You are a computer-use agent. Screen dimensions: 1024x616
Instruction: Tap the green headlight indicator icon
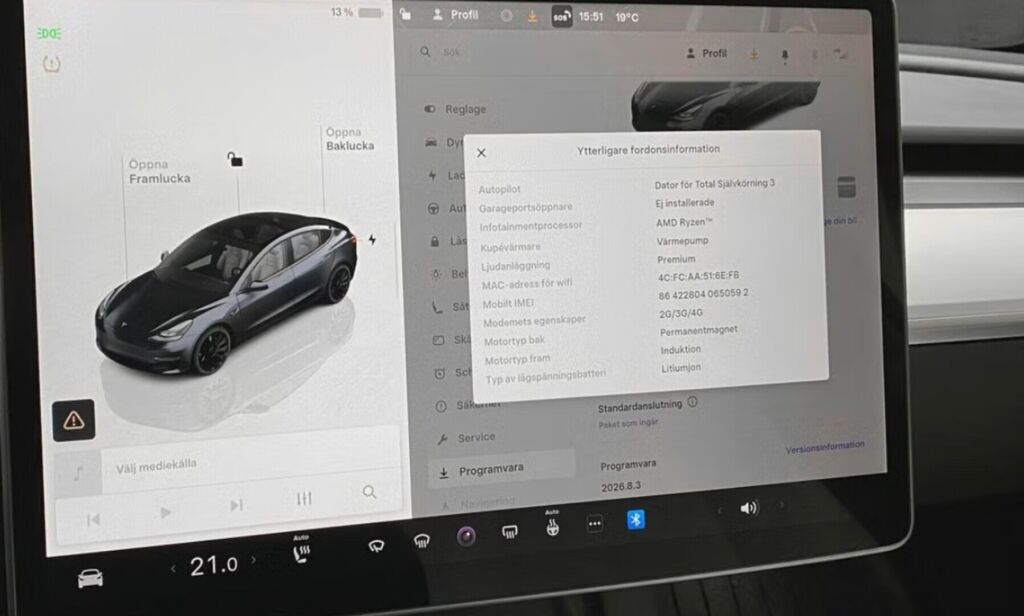coord(49,33)
